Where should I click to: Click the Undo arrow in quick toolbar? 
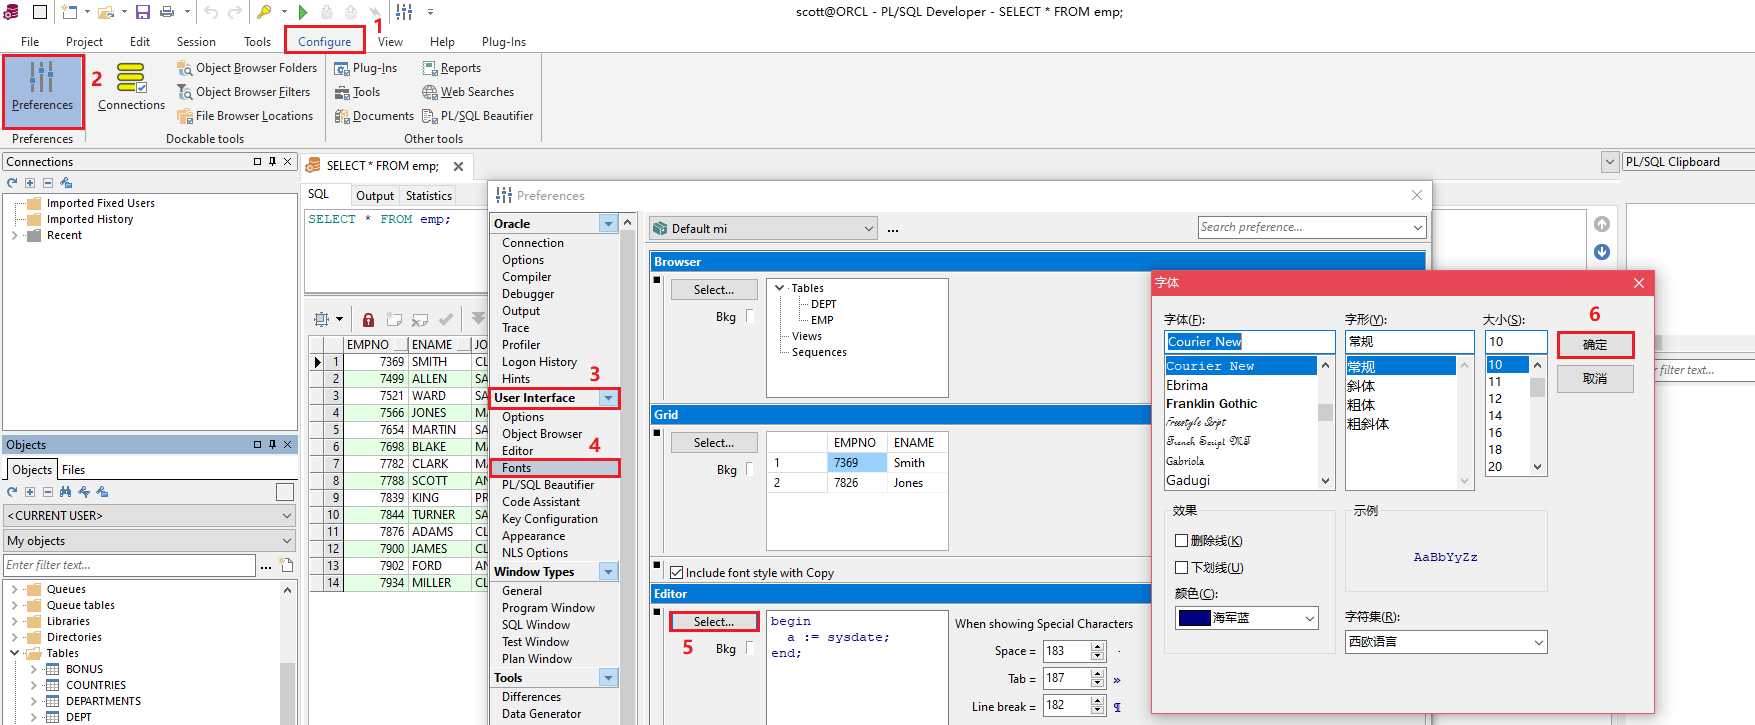coord(211,12)
